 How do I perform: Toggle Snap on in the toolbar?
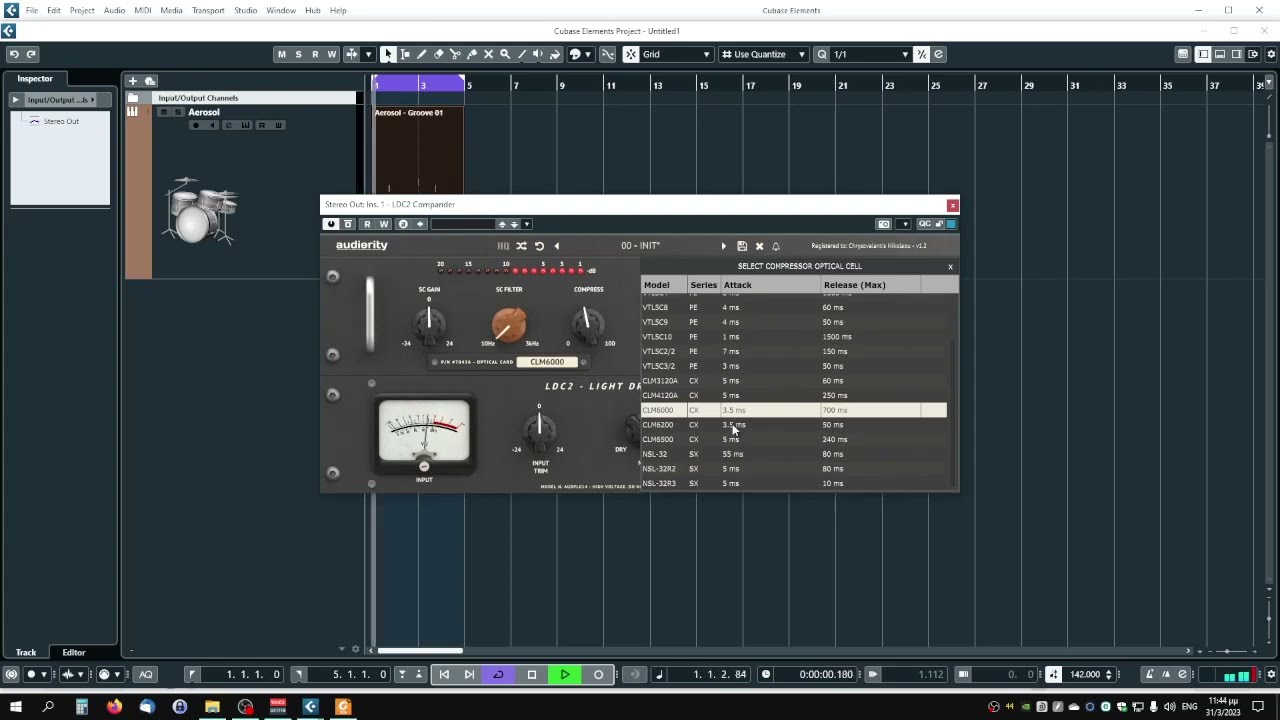631,54
